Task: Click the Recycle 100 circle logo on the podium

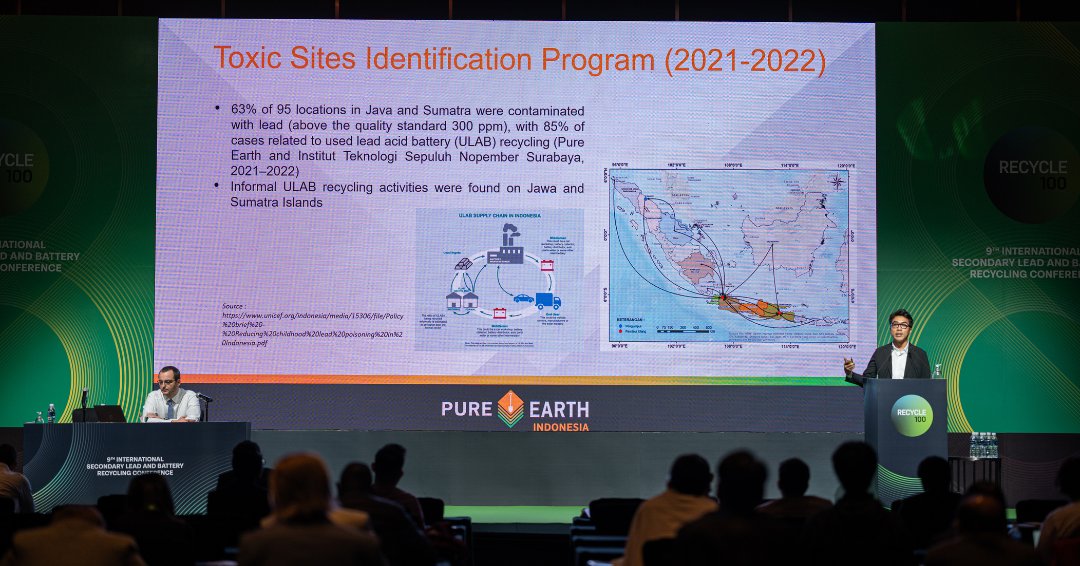Action: point(911,415)
